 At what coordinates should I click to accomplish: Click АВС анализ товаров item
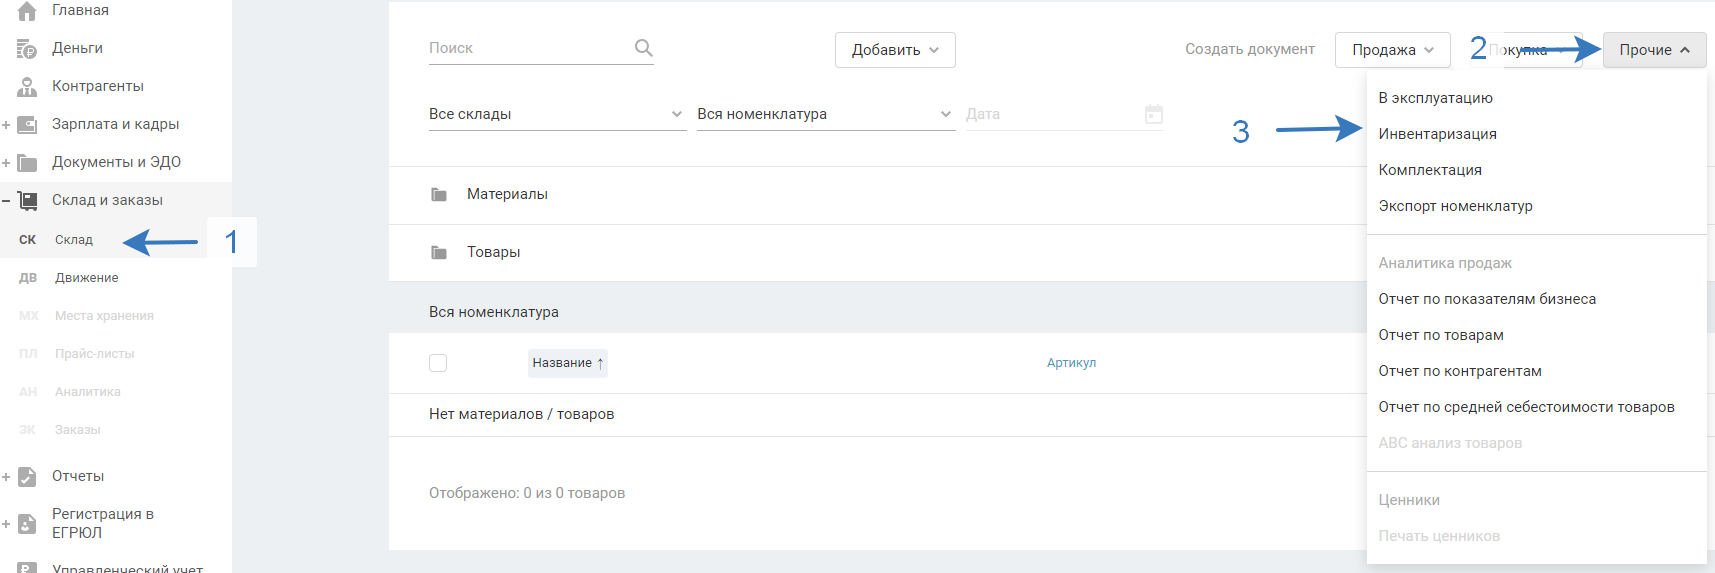(1536, 443)
